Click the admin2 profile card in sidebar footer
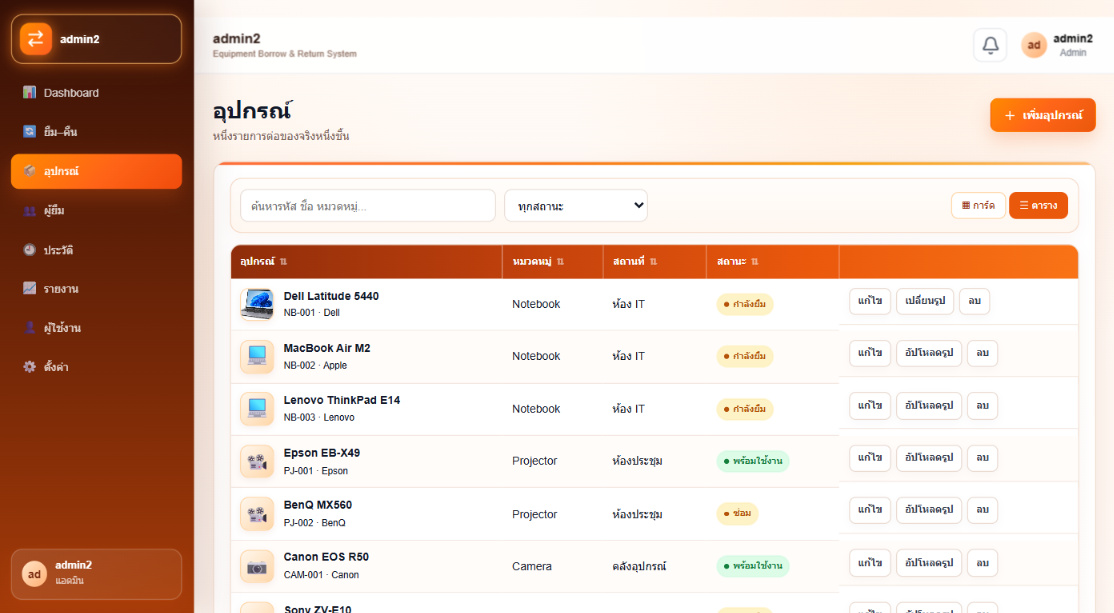1114x613 pixels. click(97, 574)
